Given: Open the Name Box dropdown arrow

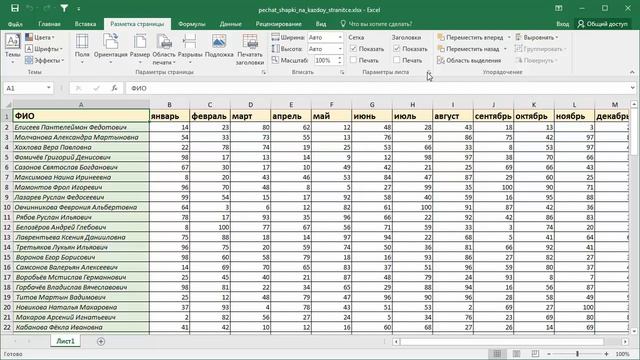Looking at the screenshot, I should [49, 88].
